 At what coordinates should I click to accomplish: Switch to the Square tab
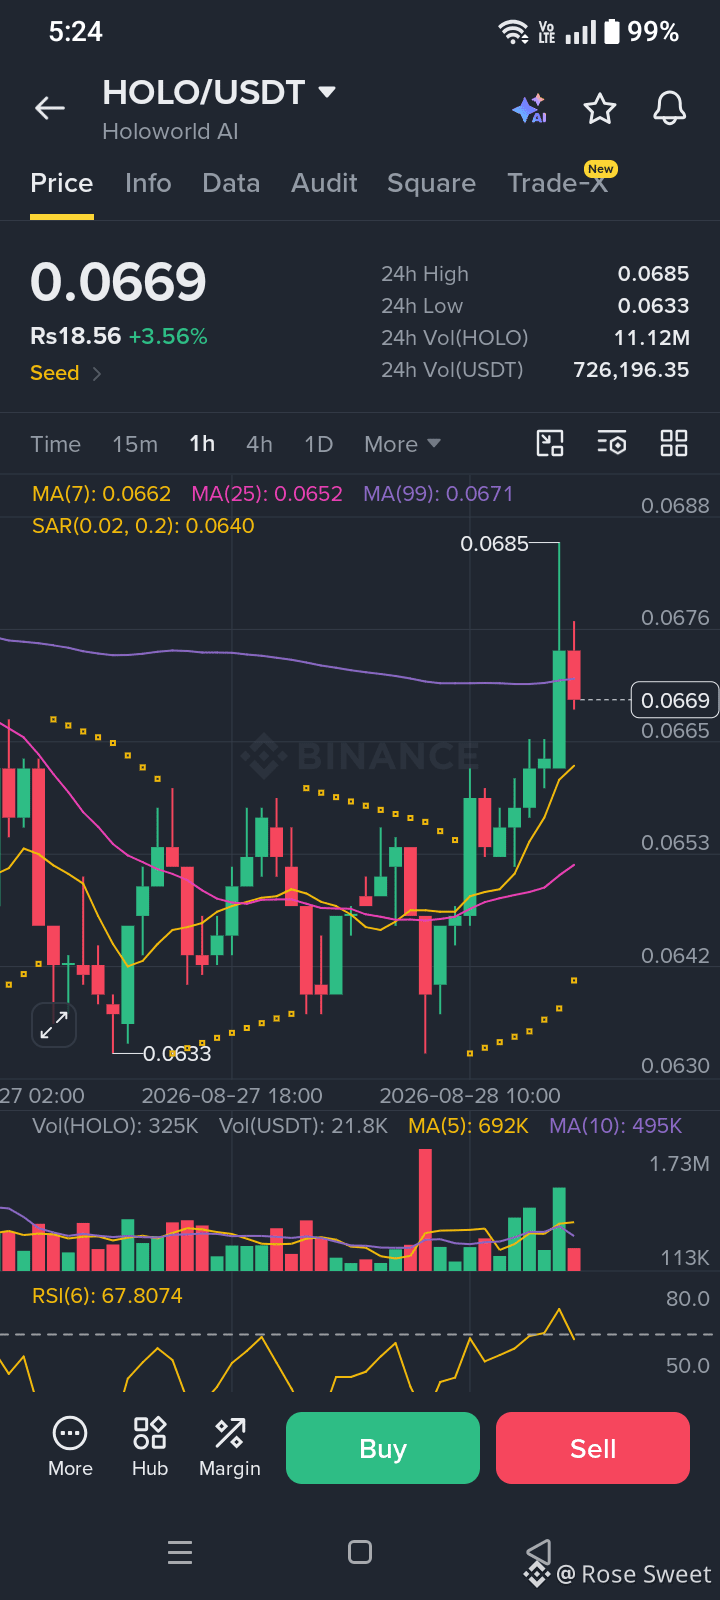[x=431, y=183]
